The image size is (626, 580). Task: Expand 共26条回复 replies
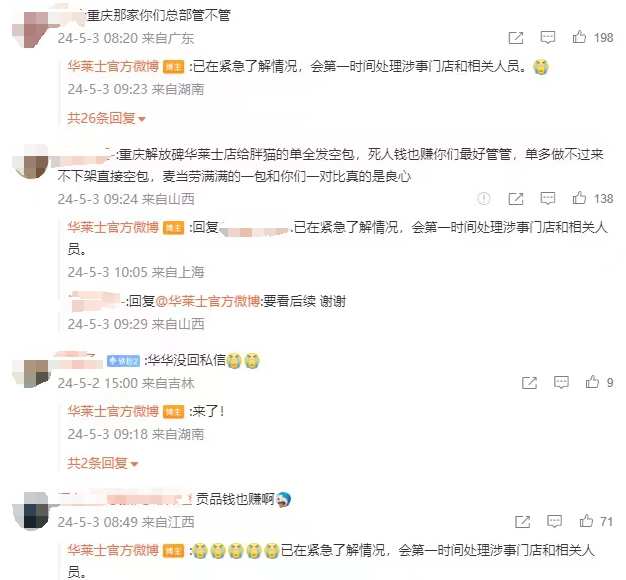click(107, 119)
